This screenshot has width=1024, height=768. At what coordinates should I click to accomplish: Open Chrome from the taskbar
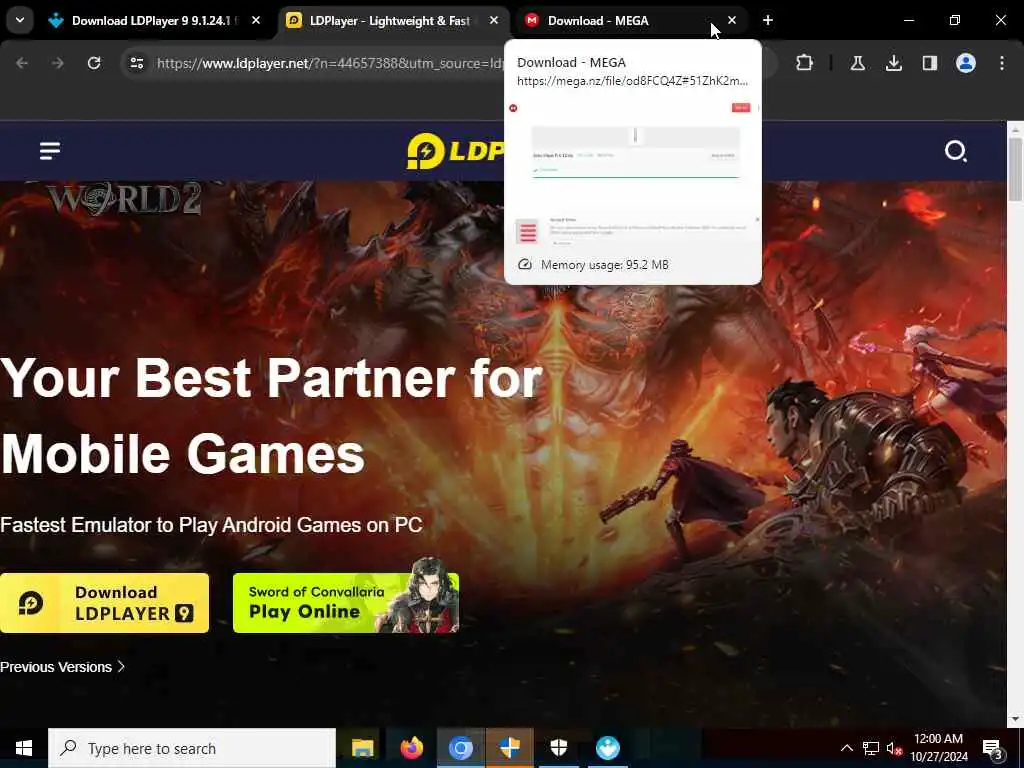click(460, 748)
